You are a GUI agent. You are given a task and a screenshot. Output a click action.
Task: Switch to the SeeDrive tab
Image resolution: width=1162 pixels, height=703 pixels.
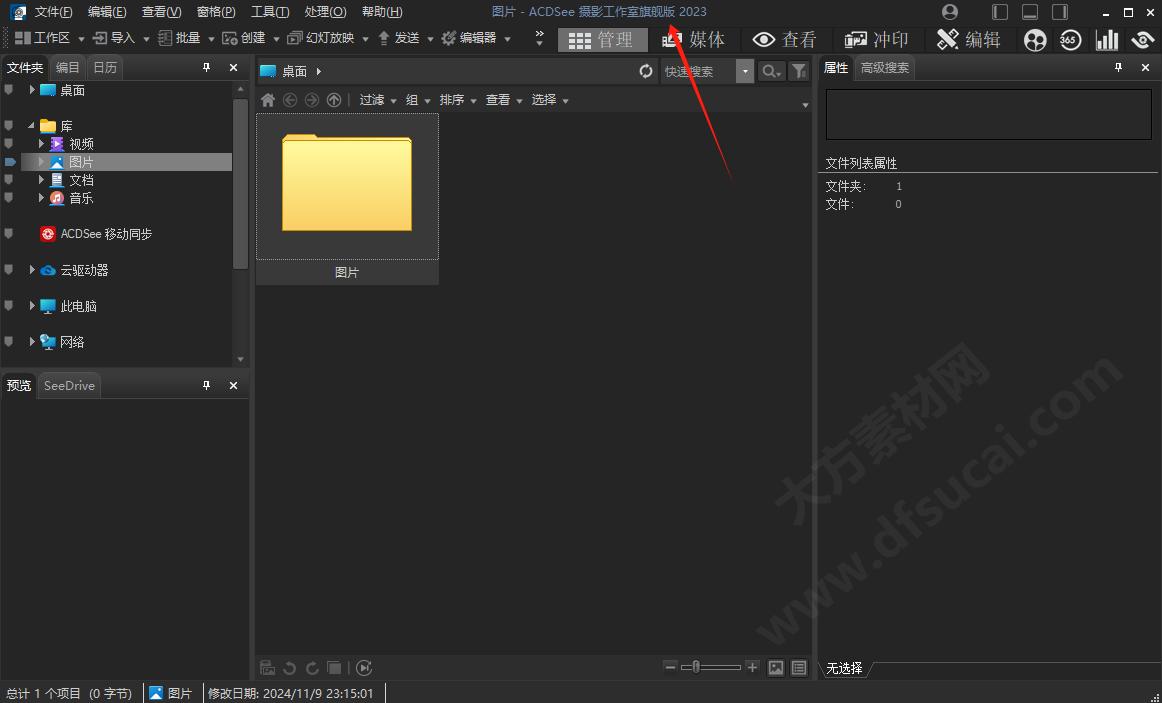[x=69, y=385]
